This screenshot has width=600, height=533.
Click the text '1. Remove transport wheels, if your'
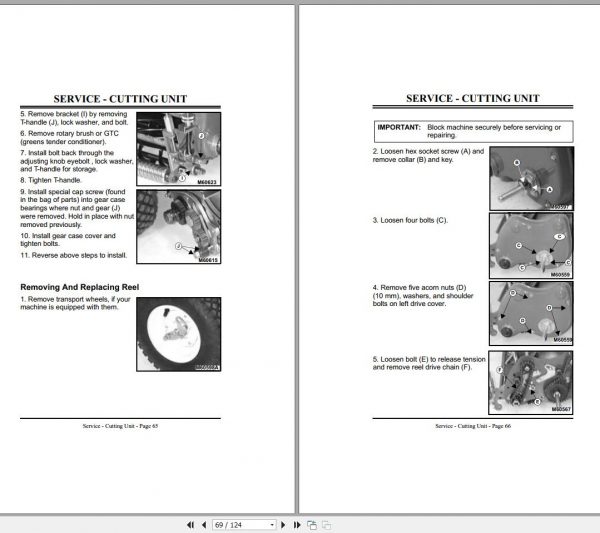coord(75,299)
